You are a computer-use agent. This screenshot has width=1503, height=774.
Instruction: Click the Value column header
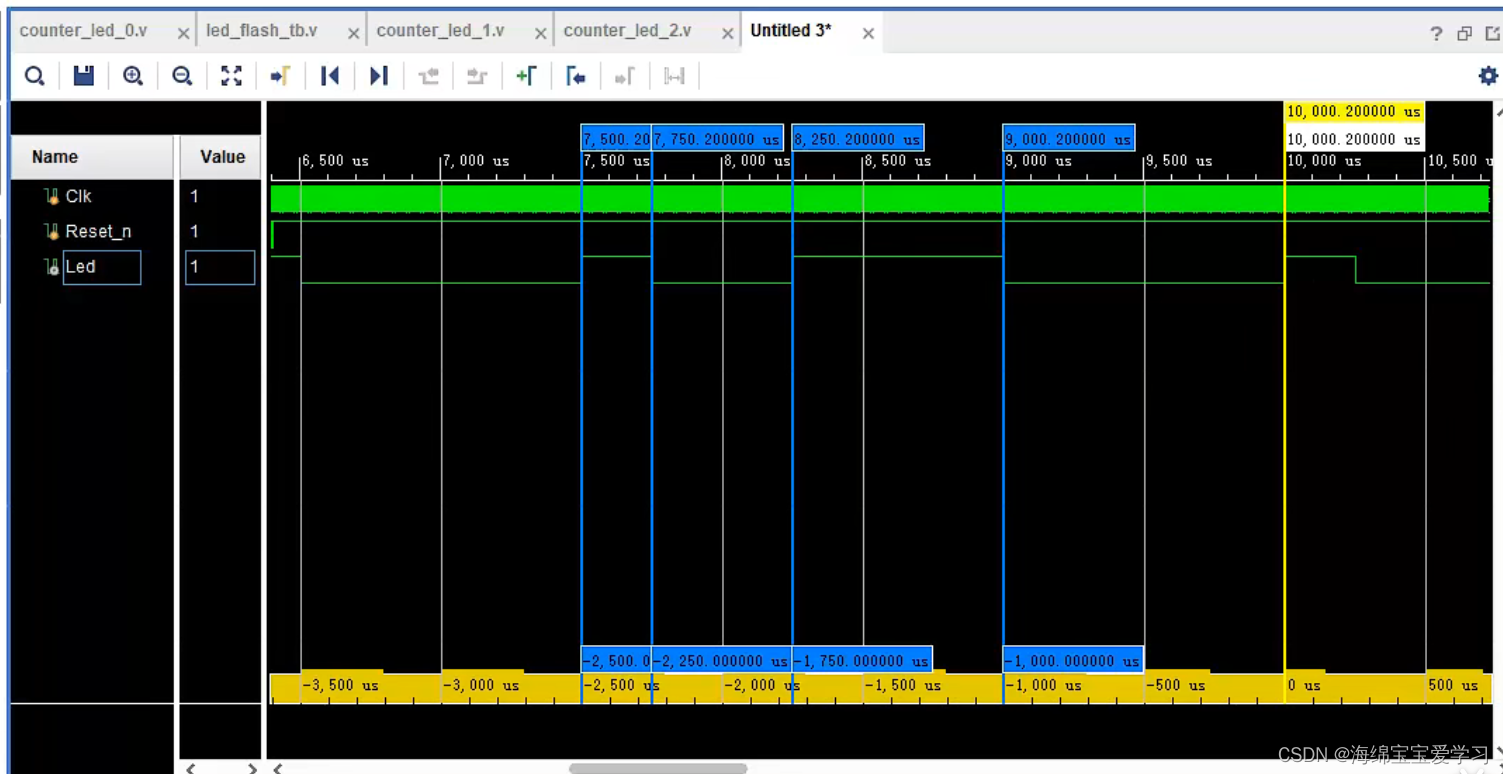[221, 157]
